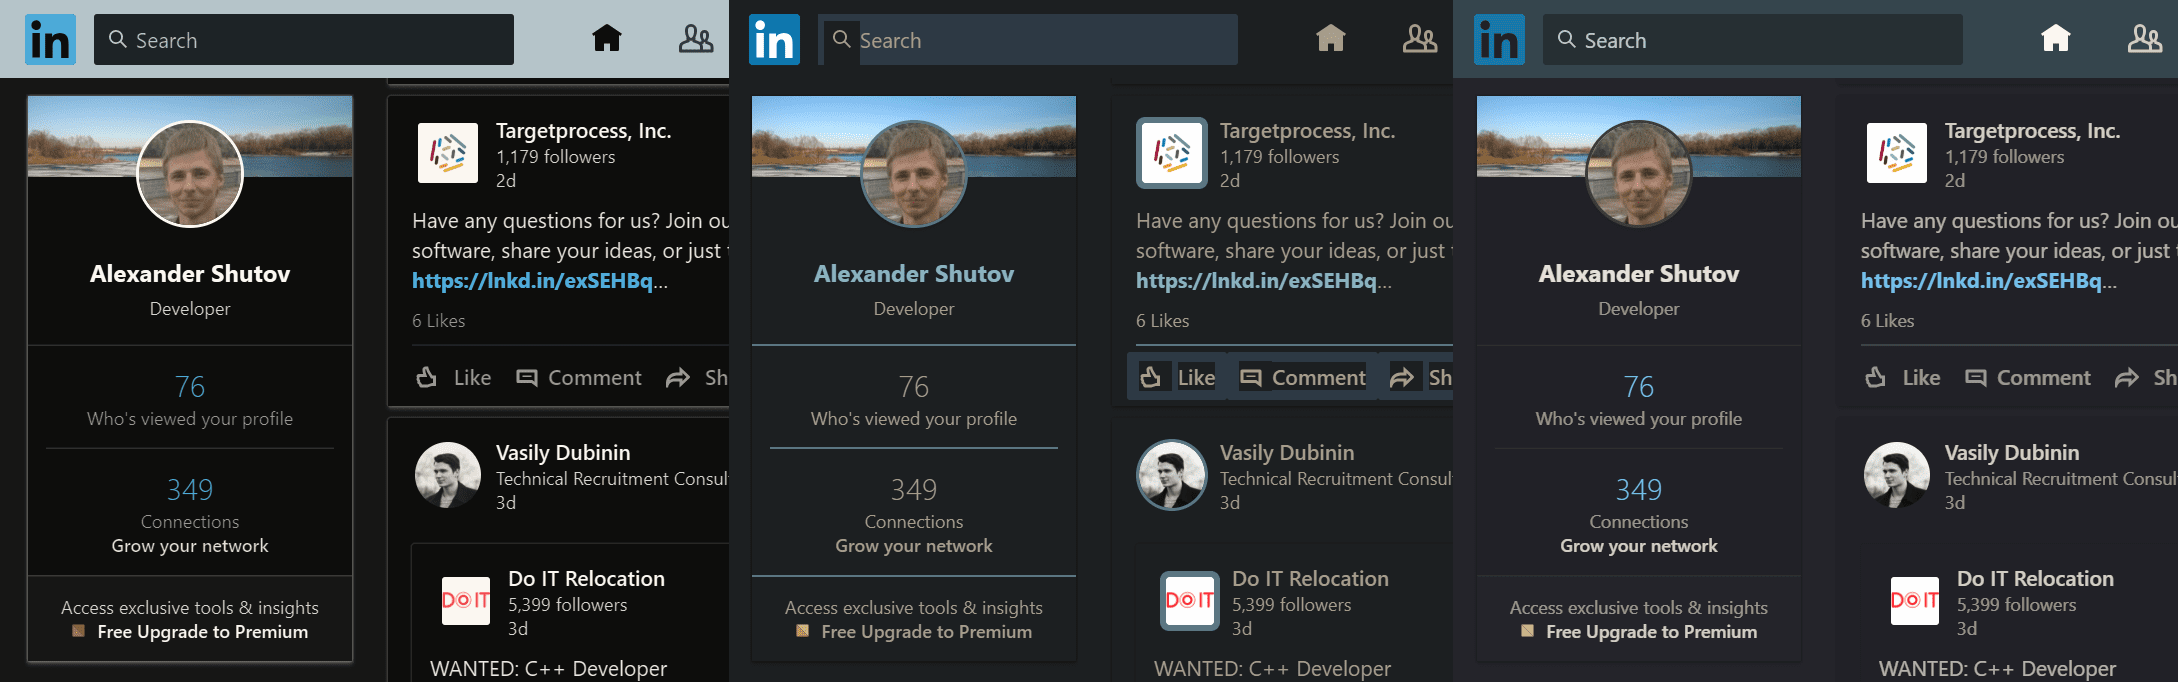The image size is (2179, 682).
Task: Open 349 Connections in the rightmost panel
Action: pyautogui.click(x=1639, y=502)
